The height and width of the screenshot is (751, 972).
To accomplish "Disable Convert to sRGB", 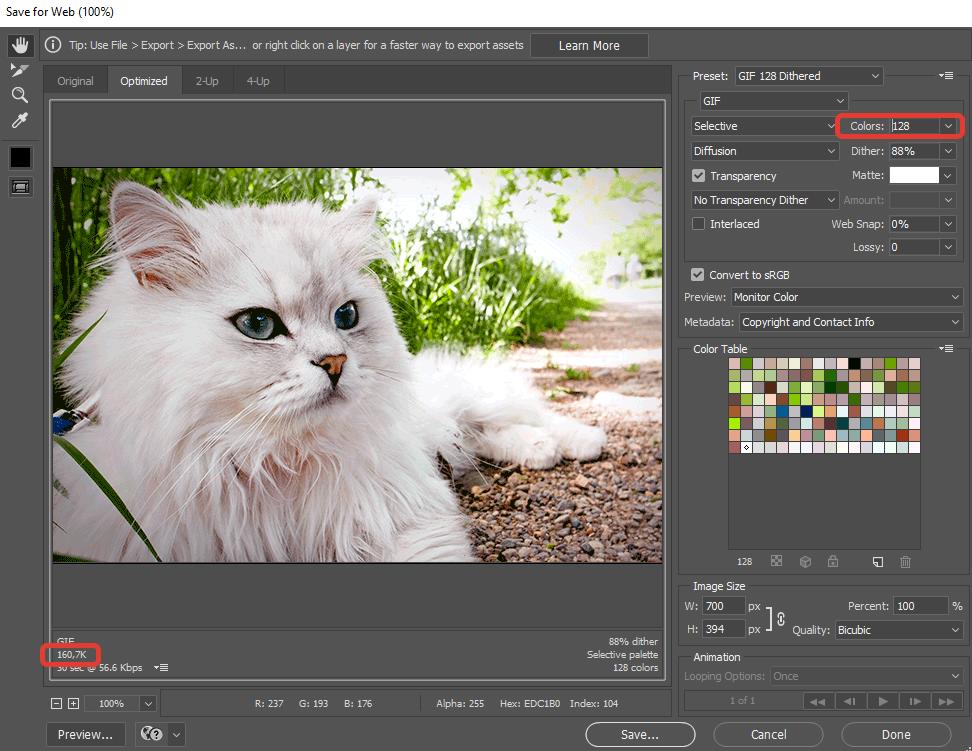I will tap(698, 275).
